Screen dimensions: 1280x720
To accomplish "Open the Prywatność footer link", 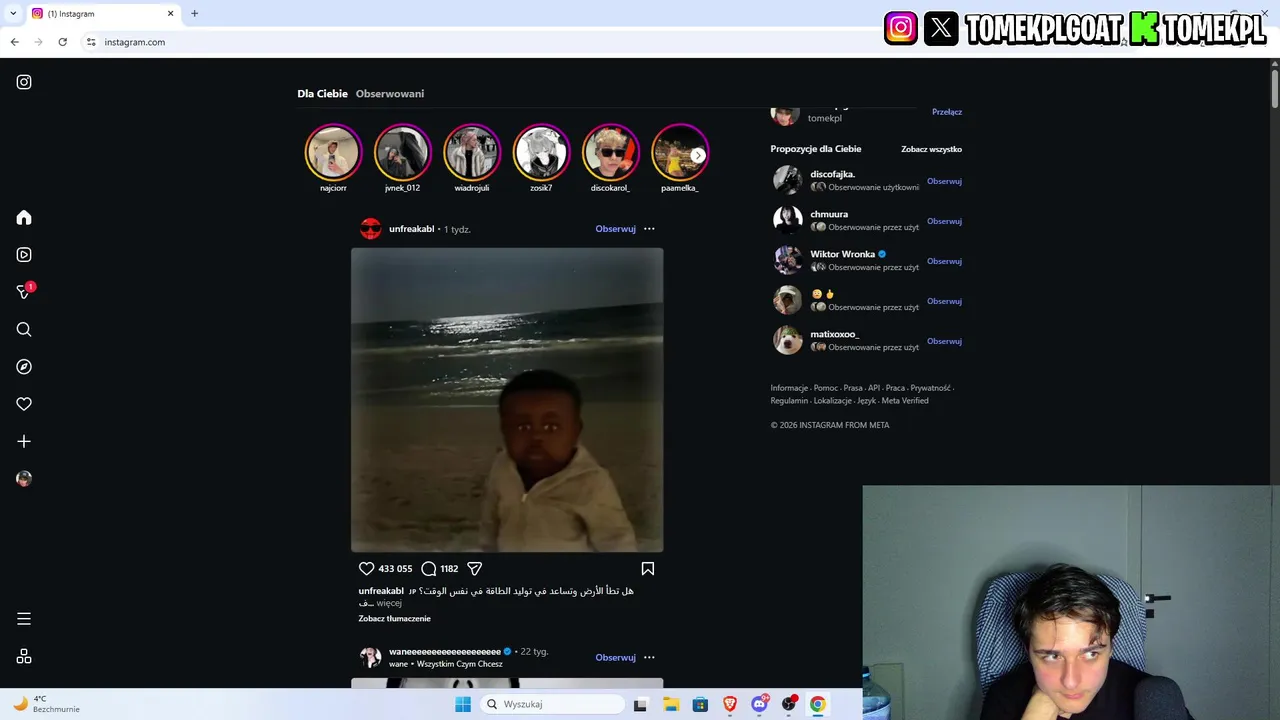I will [x=930, y=388].
